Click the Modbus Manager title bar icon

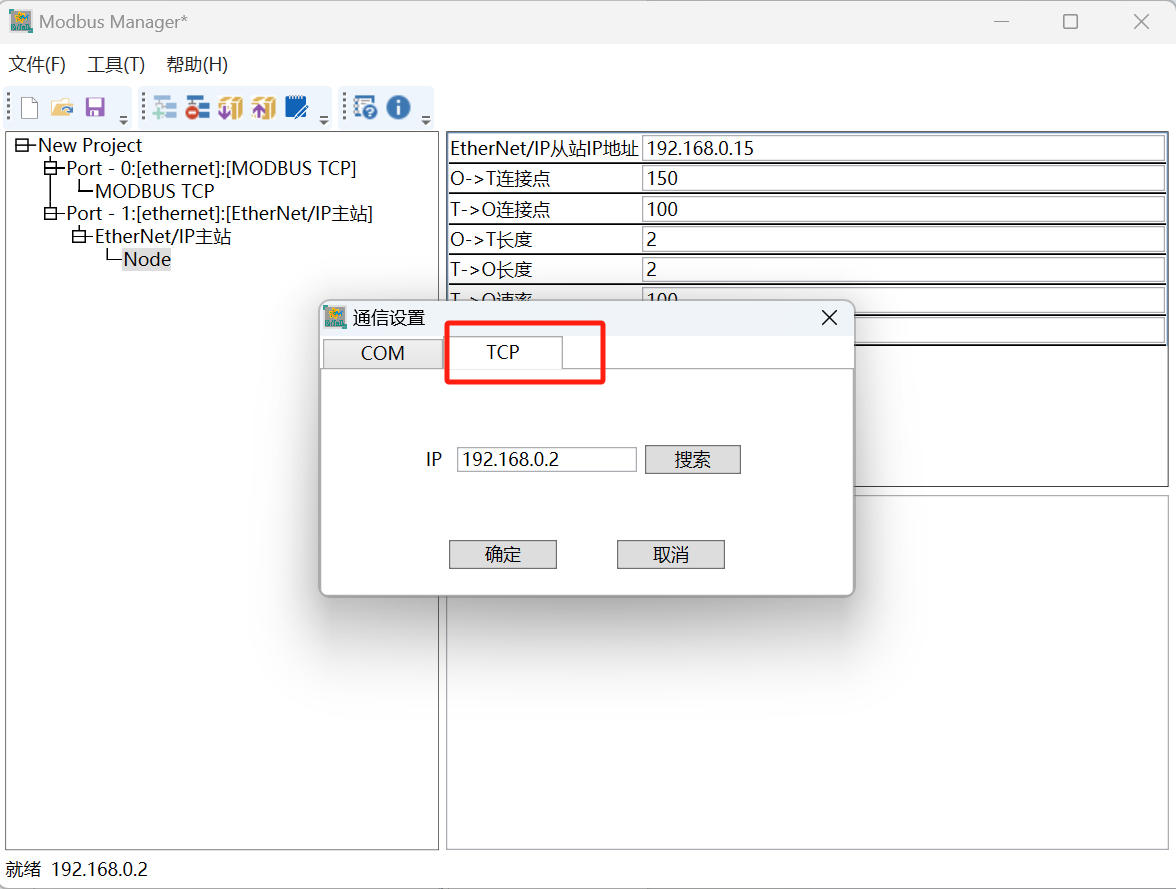(x=20, y=21)
